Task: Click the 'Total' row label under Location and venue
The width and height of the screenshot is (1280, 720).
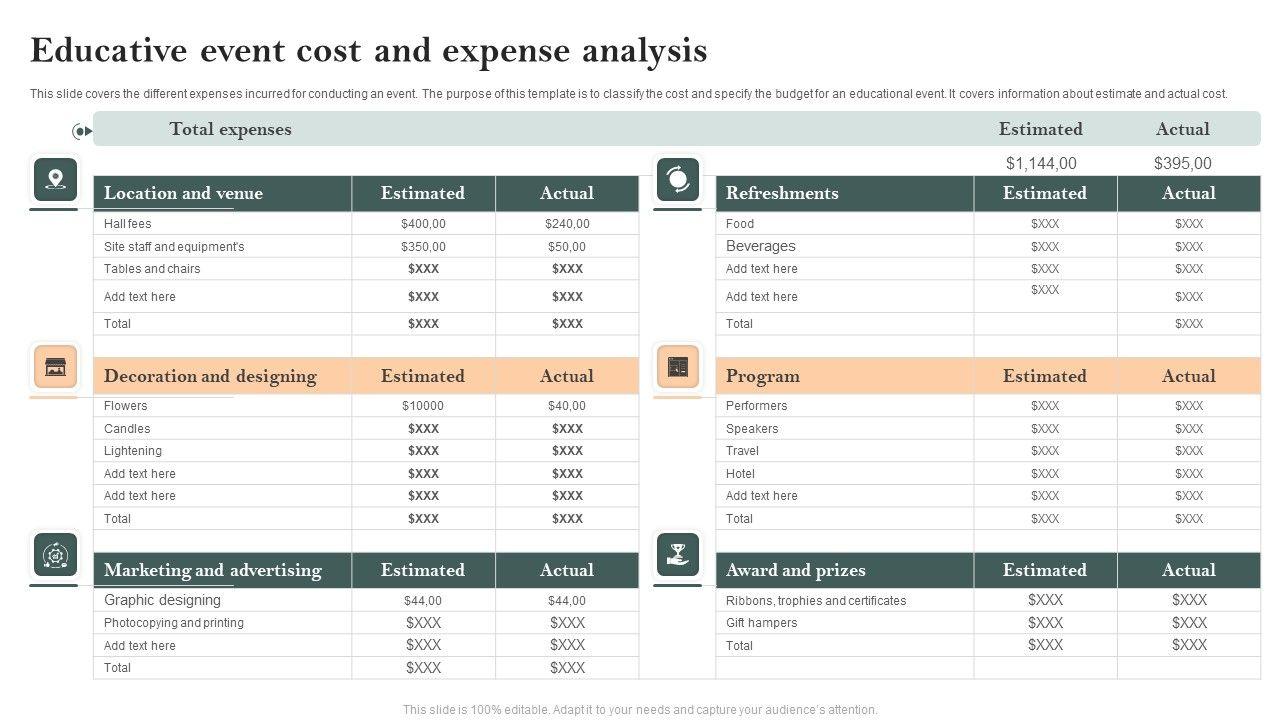Action: coord(118,324)
